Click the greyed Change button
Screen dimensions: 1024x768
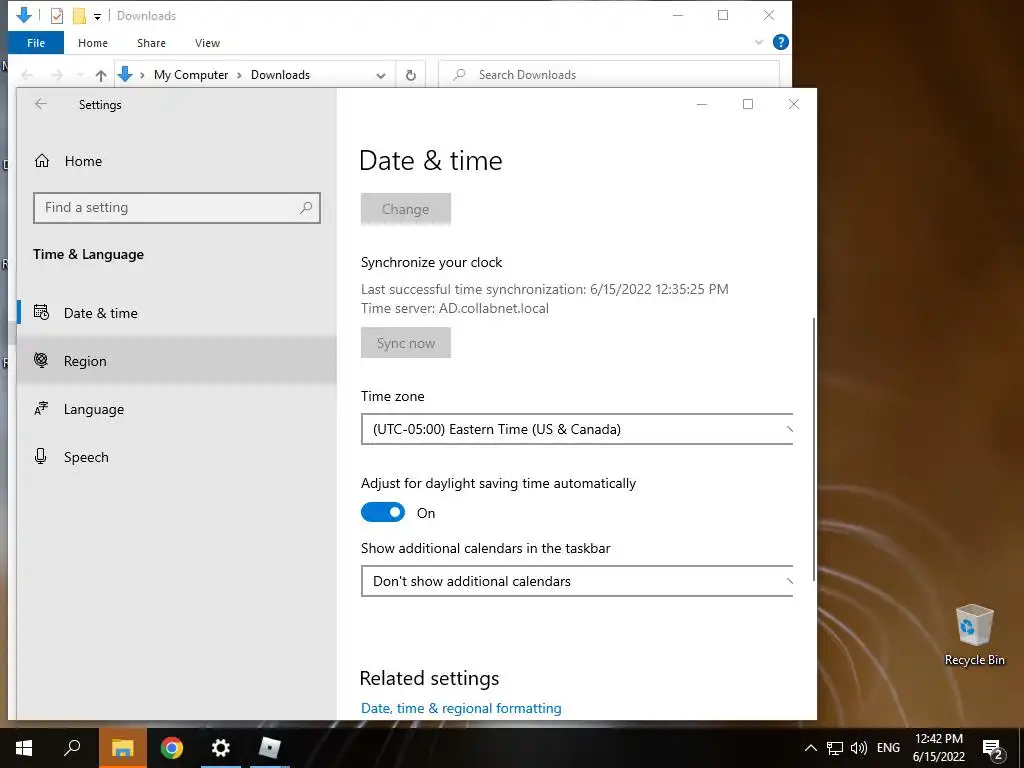(406, 209)
